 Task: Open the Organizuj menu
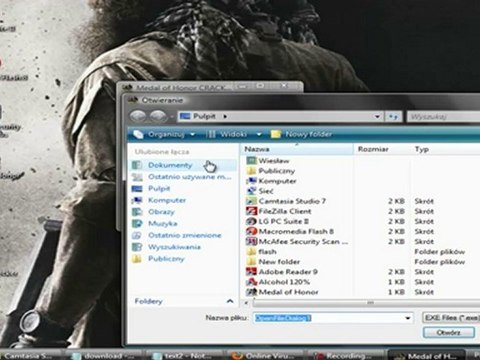tap(166, 134)
